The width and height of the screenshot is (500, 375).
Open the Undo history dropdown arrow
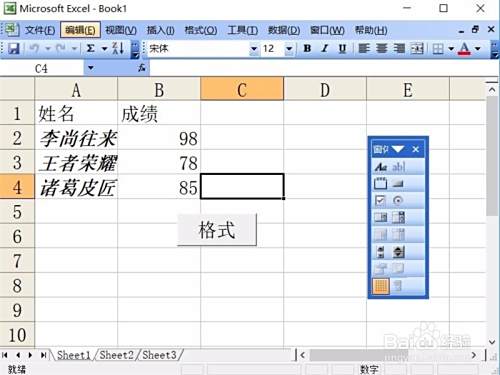point(48,49)
